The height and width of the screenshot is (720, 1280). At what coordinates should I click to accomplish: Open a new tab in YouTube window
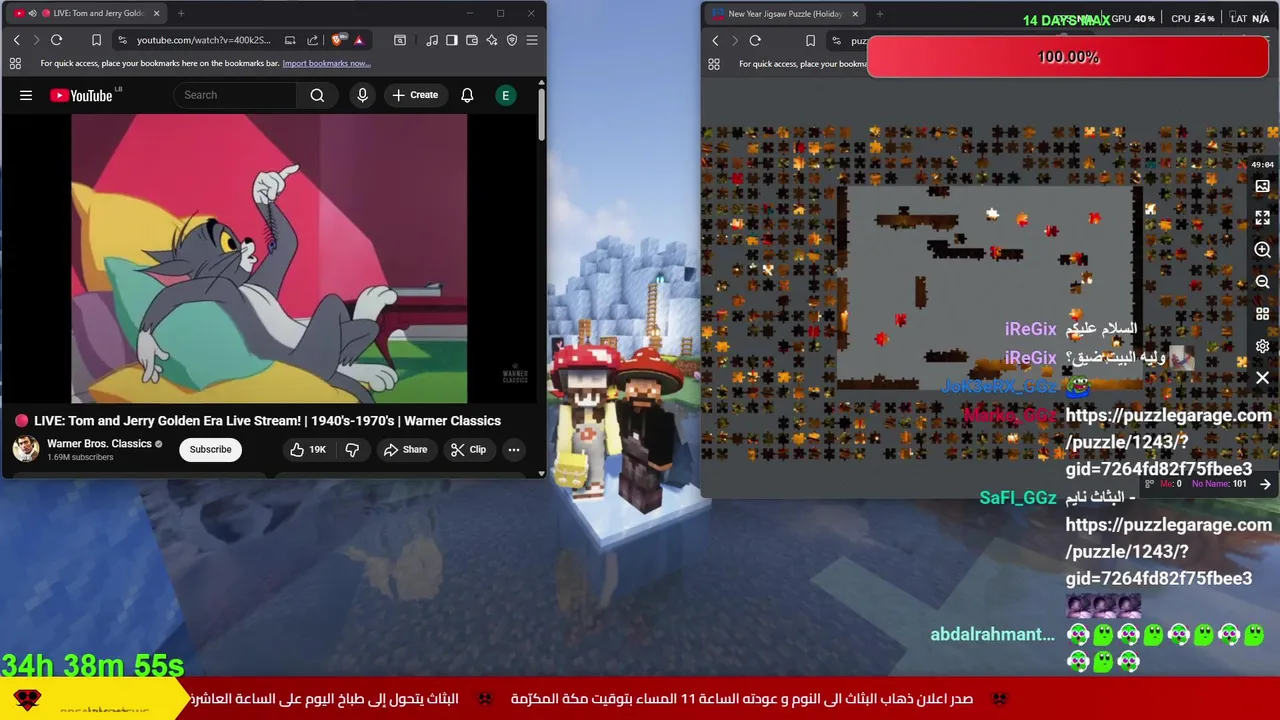click(181, 13)
